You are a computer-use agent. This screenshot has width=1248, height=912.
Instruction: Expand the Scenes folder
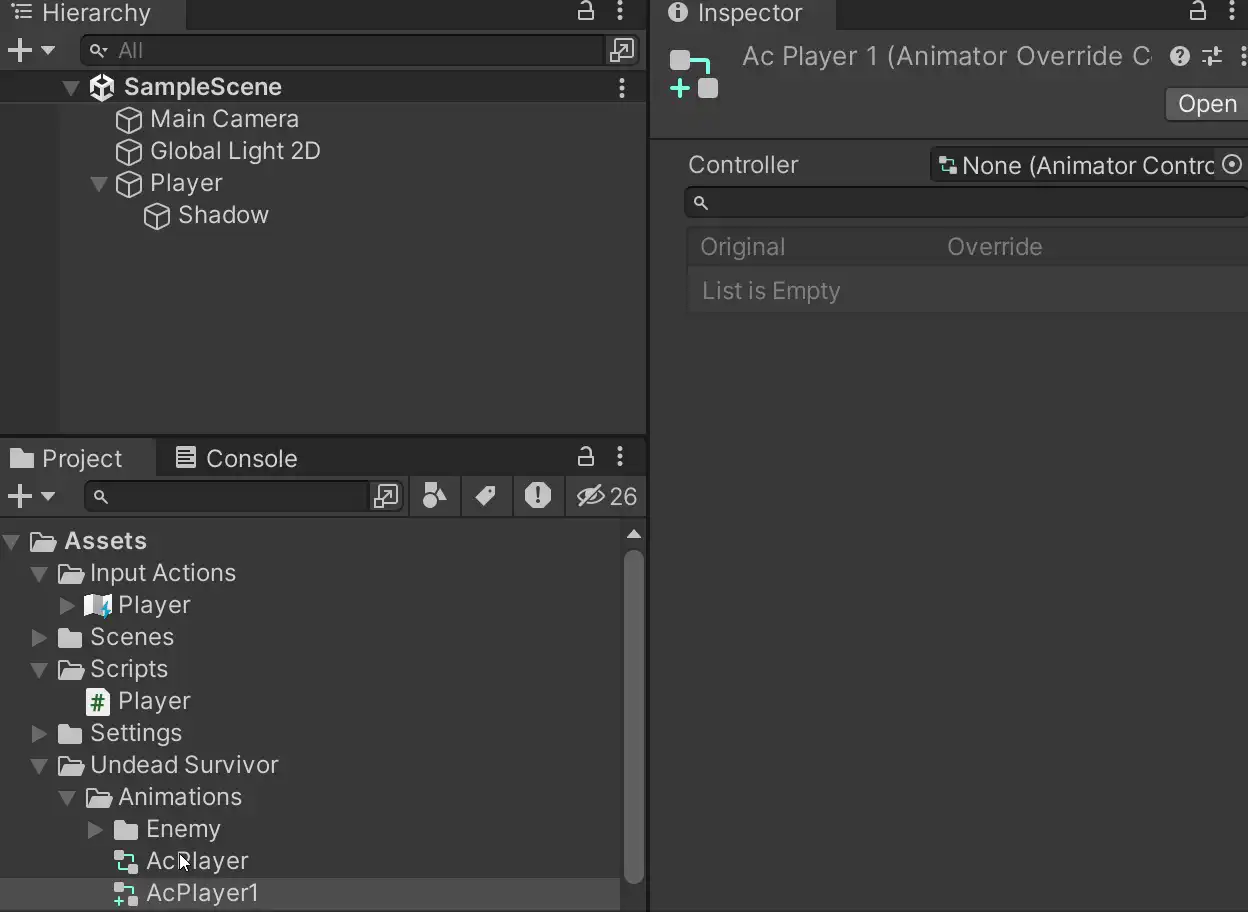[x=39, y=638]
